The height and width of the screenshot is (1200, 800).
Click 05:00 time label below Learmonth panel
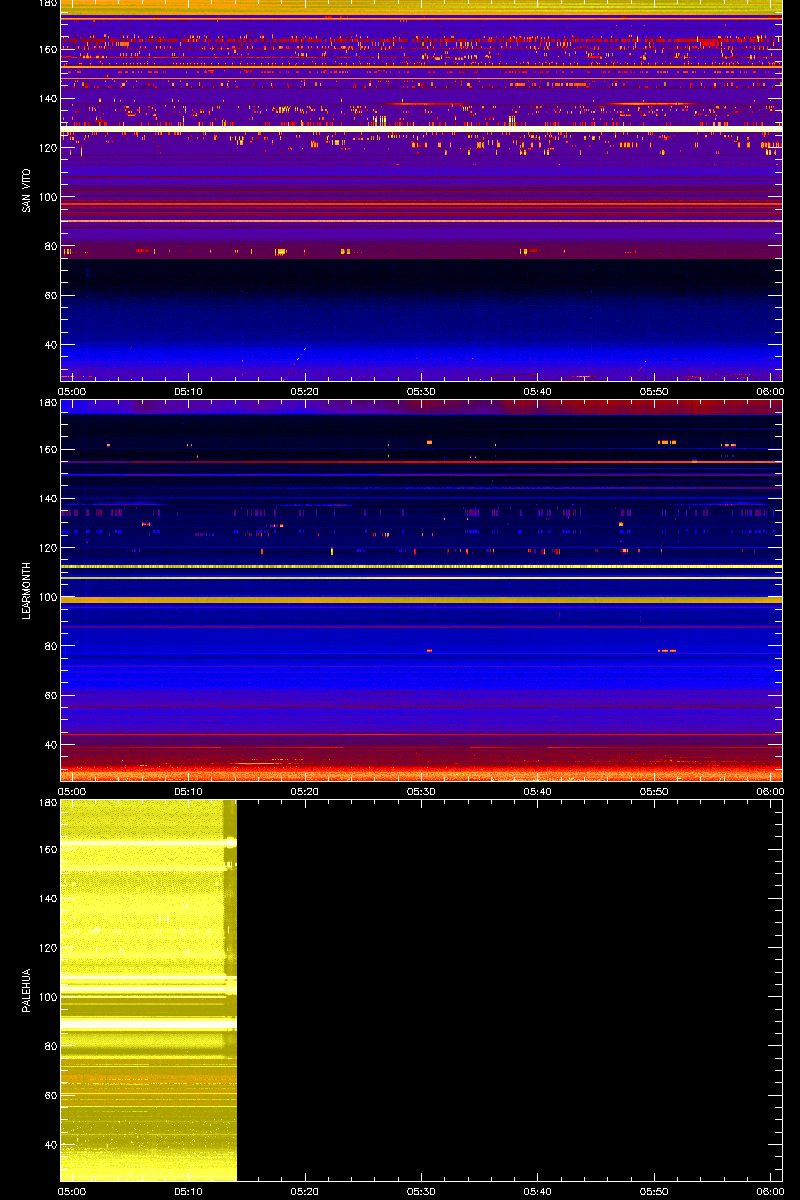(x=71, y=791)
